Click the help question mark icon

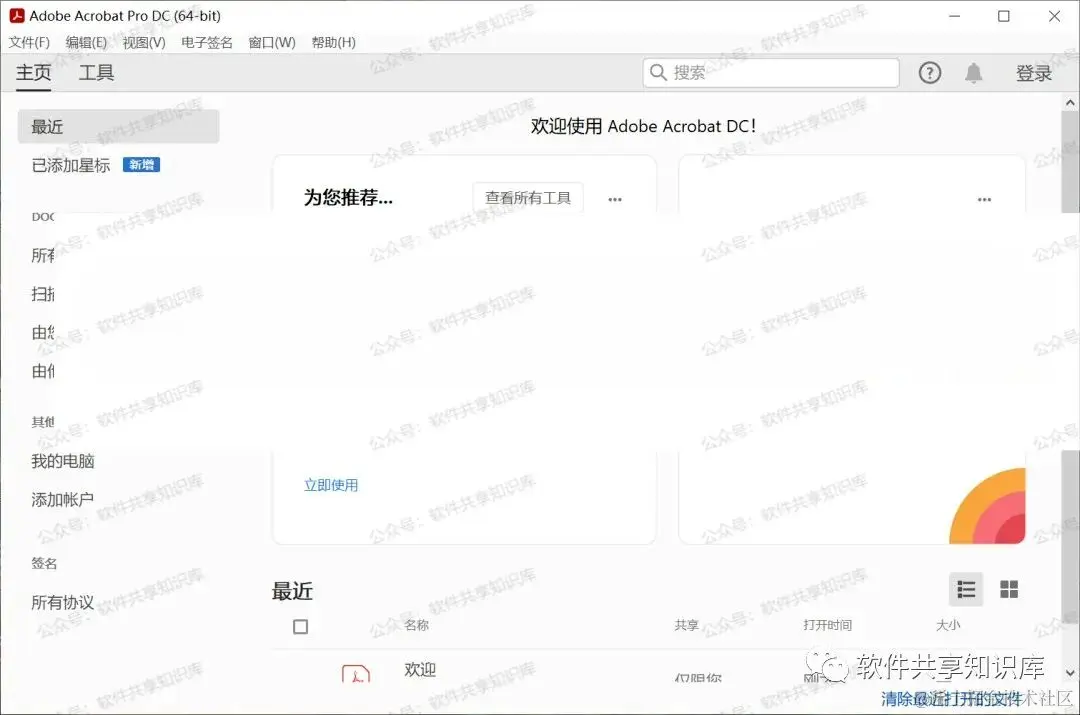tap(929, 72)
